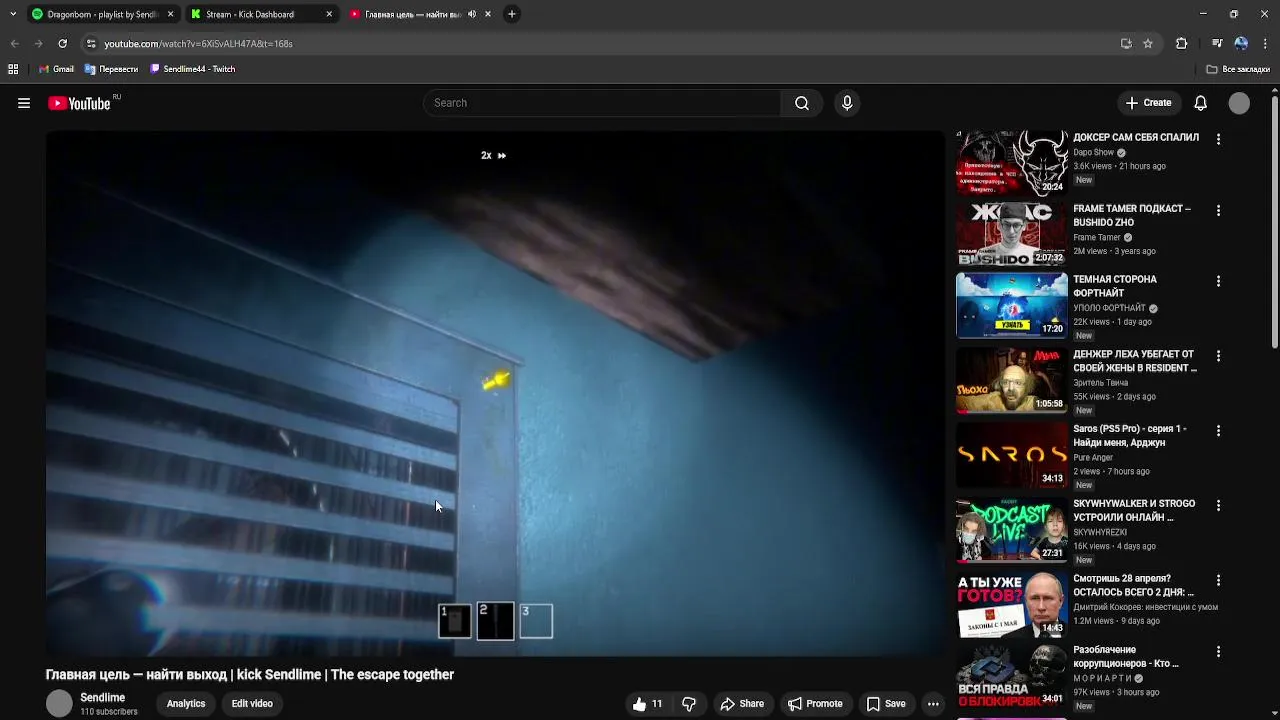Screen dimensions: 1280x720
Task: Click the search magnifier button
Action: tap(802, 103)
